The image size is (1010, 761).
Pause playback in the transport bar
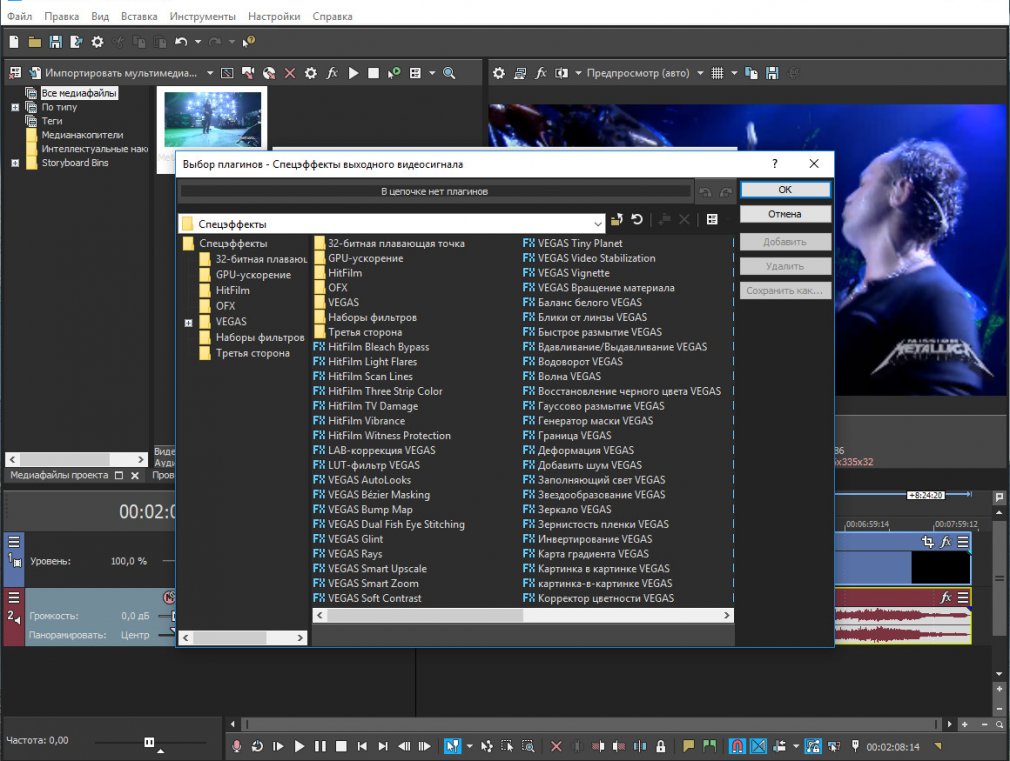(320, 746)
